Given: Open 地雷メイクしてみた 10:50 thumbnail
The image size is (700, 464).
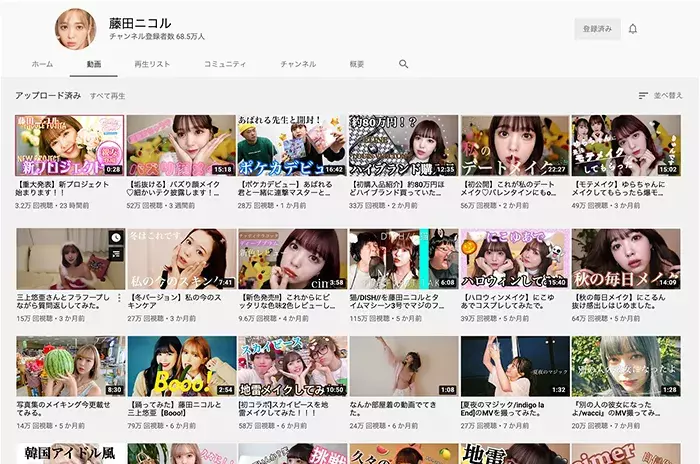Looking at the screenshot, I should (292, 367).
